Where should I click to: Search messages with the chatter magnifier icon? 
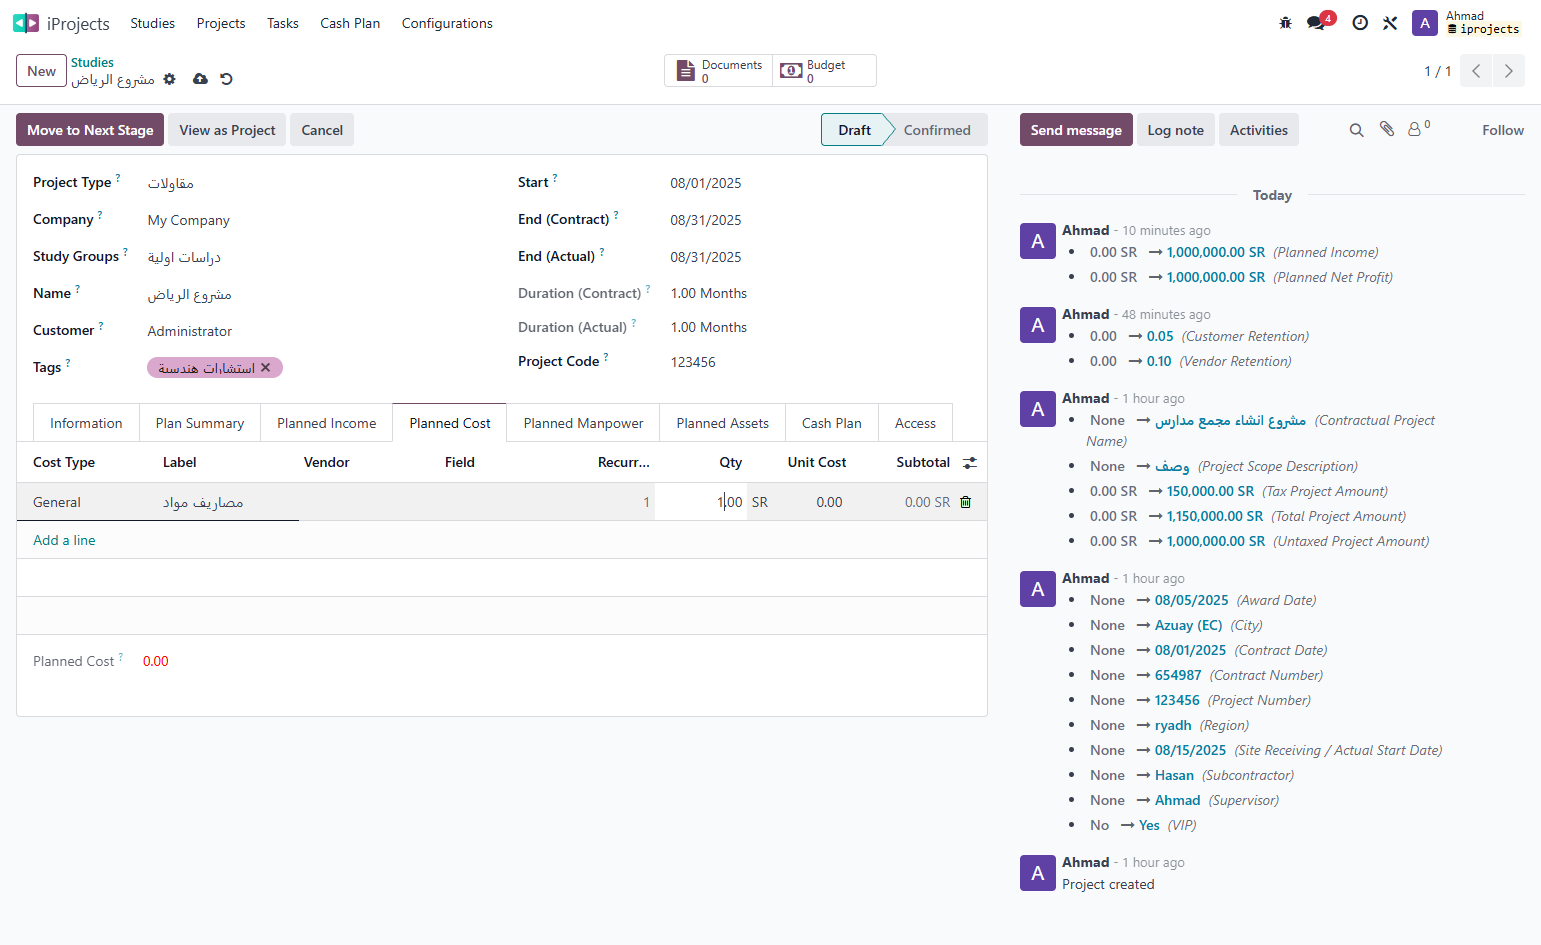pos(1356,130)
